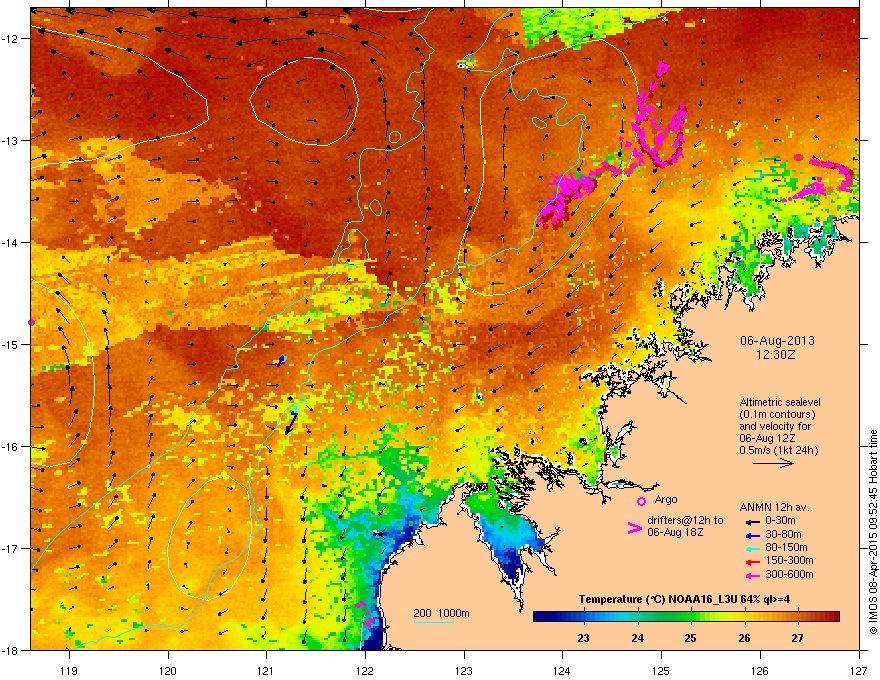Click the Temperature NOAA16_L3U colorbar title
The image size is (880, 680).
(x=684, y=599)
